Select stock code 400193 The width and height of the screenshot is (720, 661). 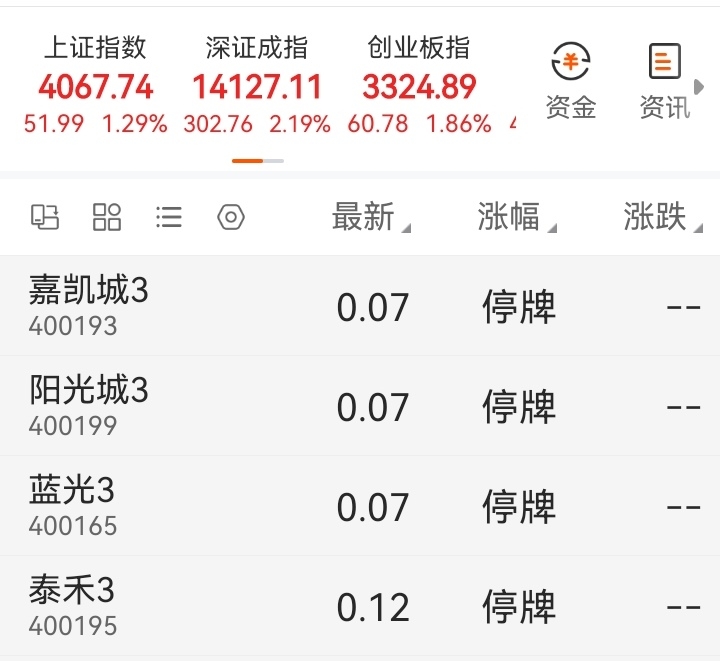pyautogui.click(x=73, y=326)
